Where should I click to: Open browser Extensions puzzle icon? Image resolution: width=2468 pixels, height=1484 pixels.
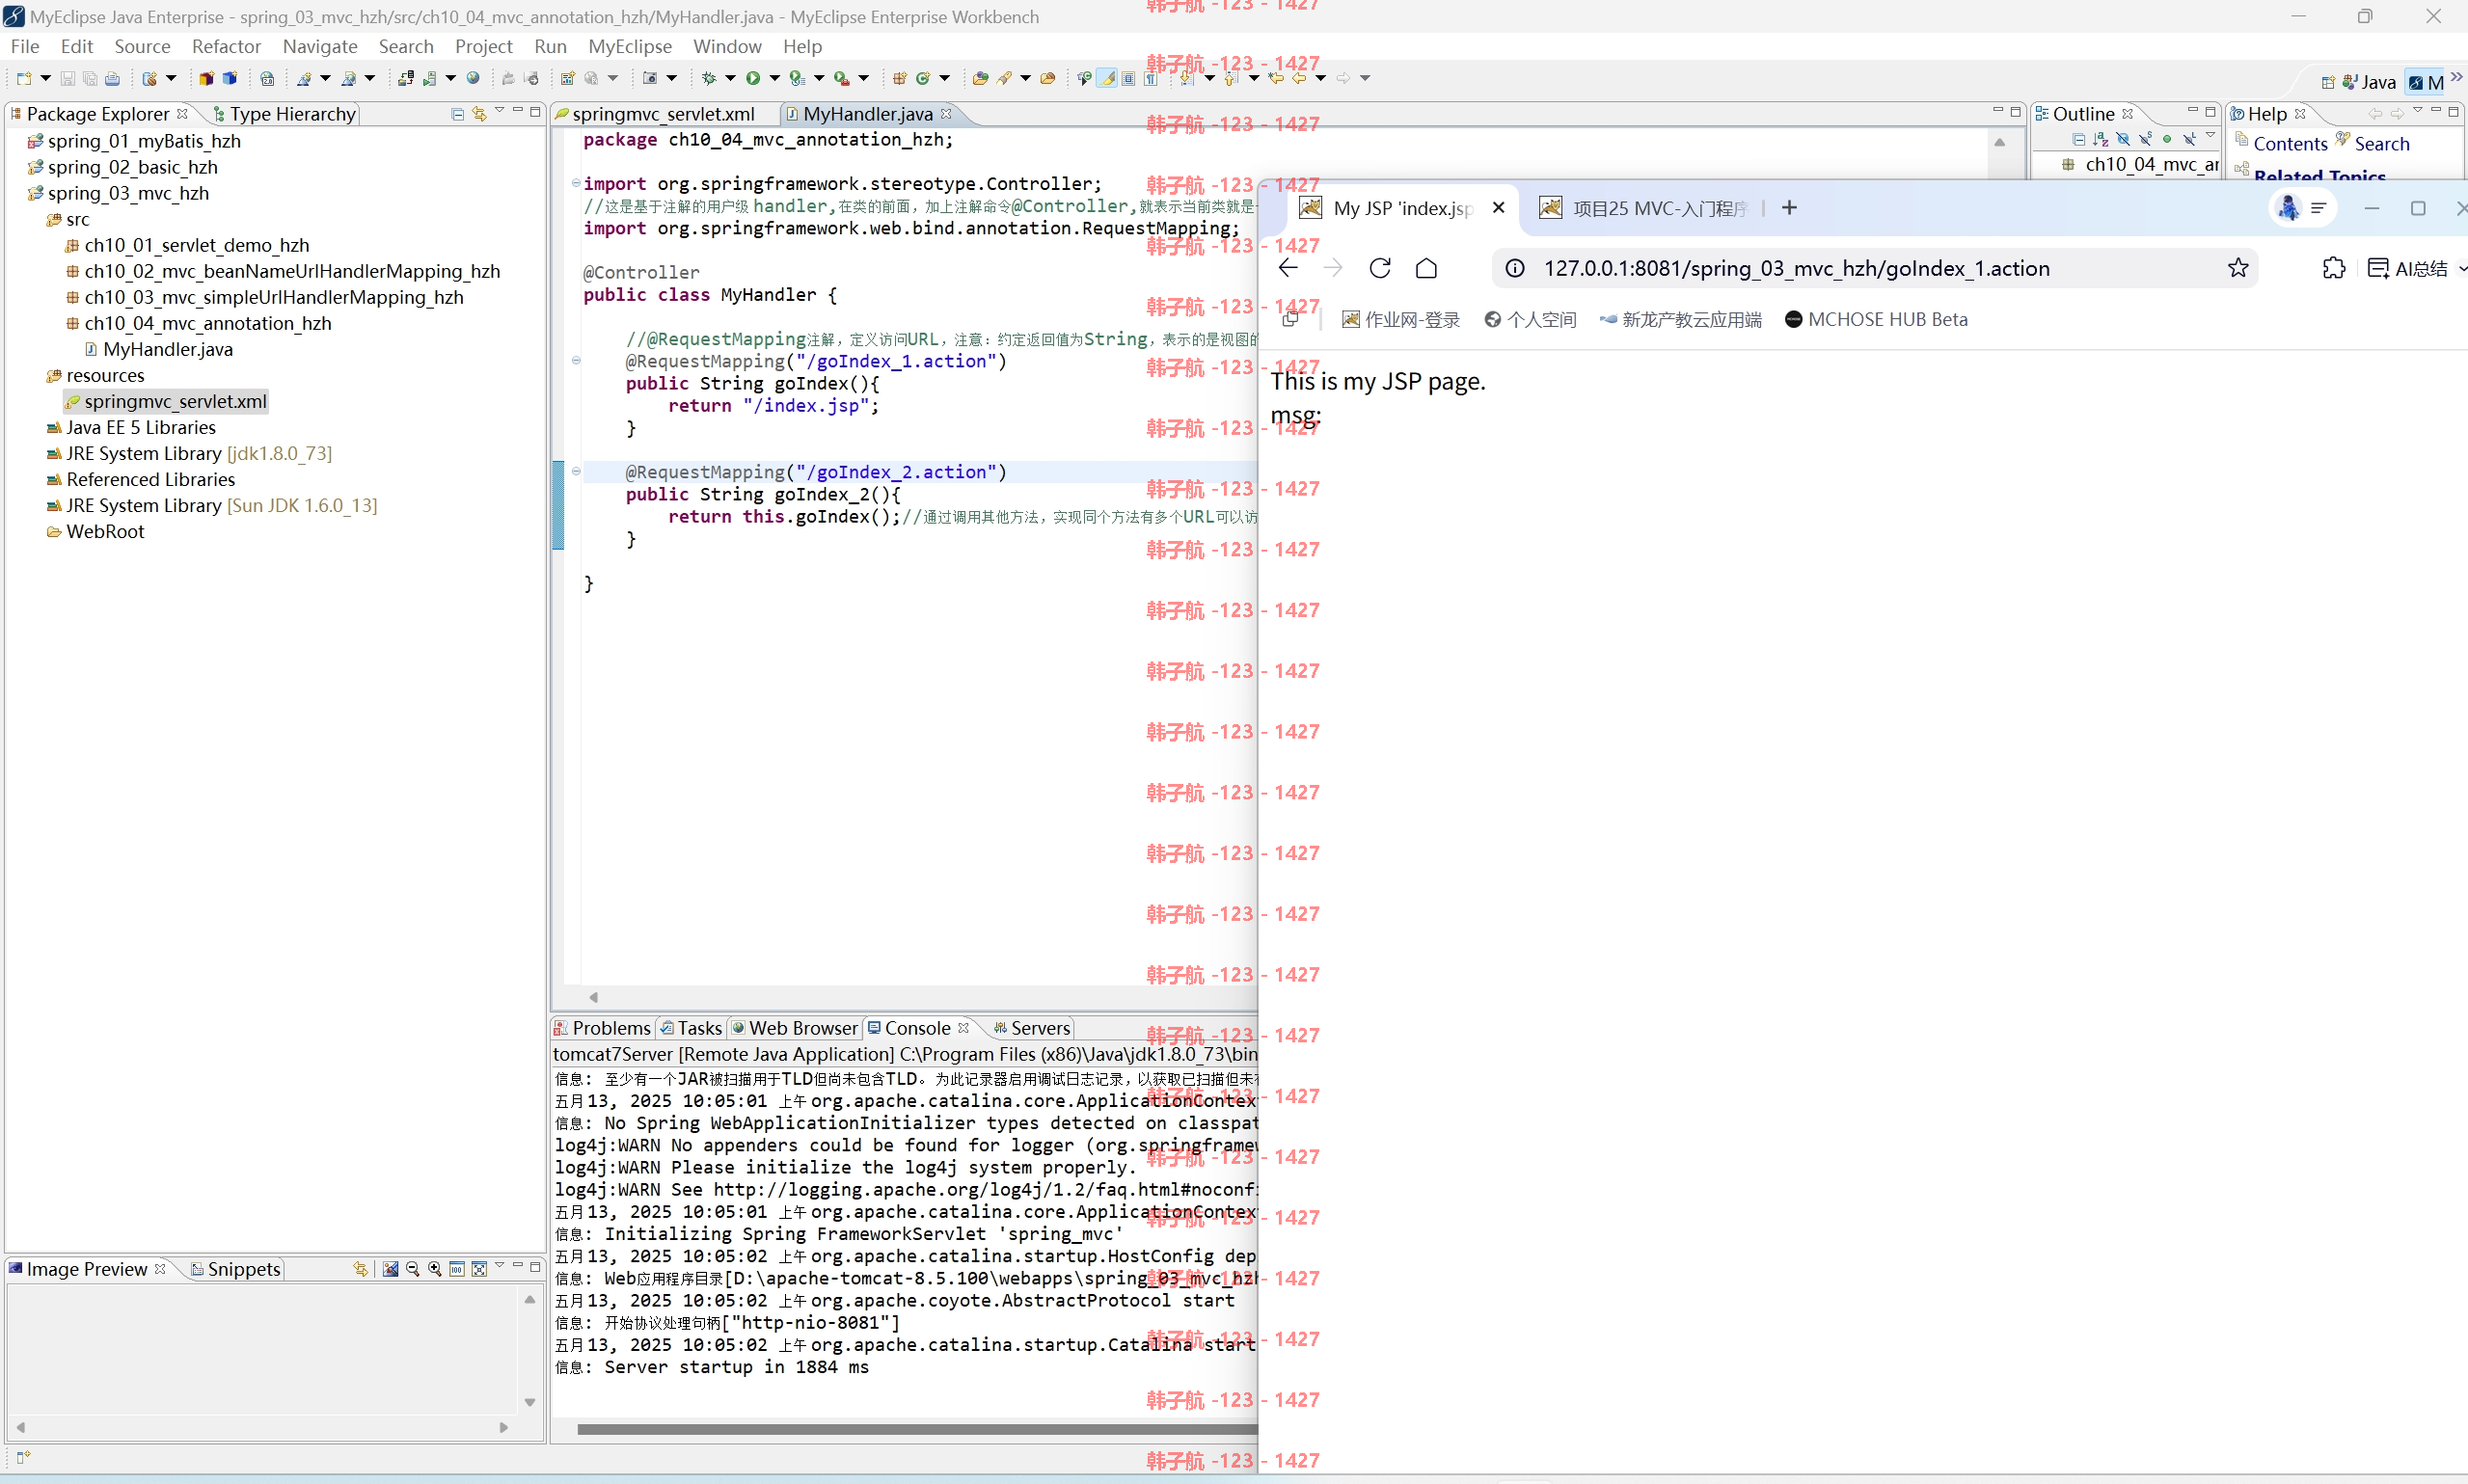pos(2334,268)
